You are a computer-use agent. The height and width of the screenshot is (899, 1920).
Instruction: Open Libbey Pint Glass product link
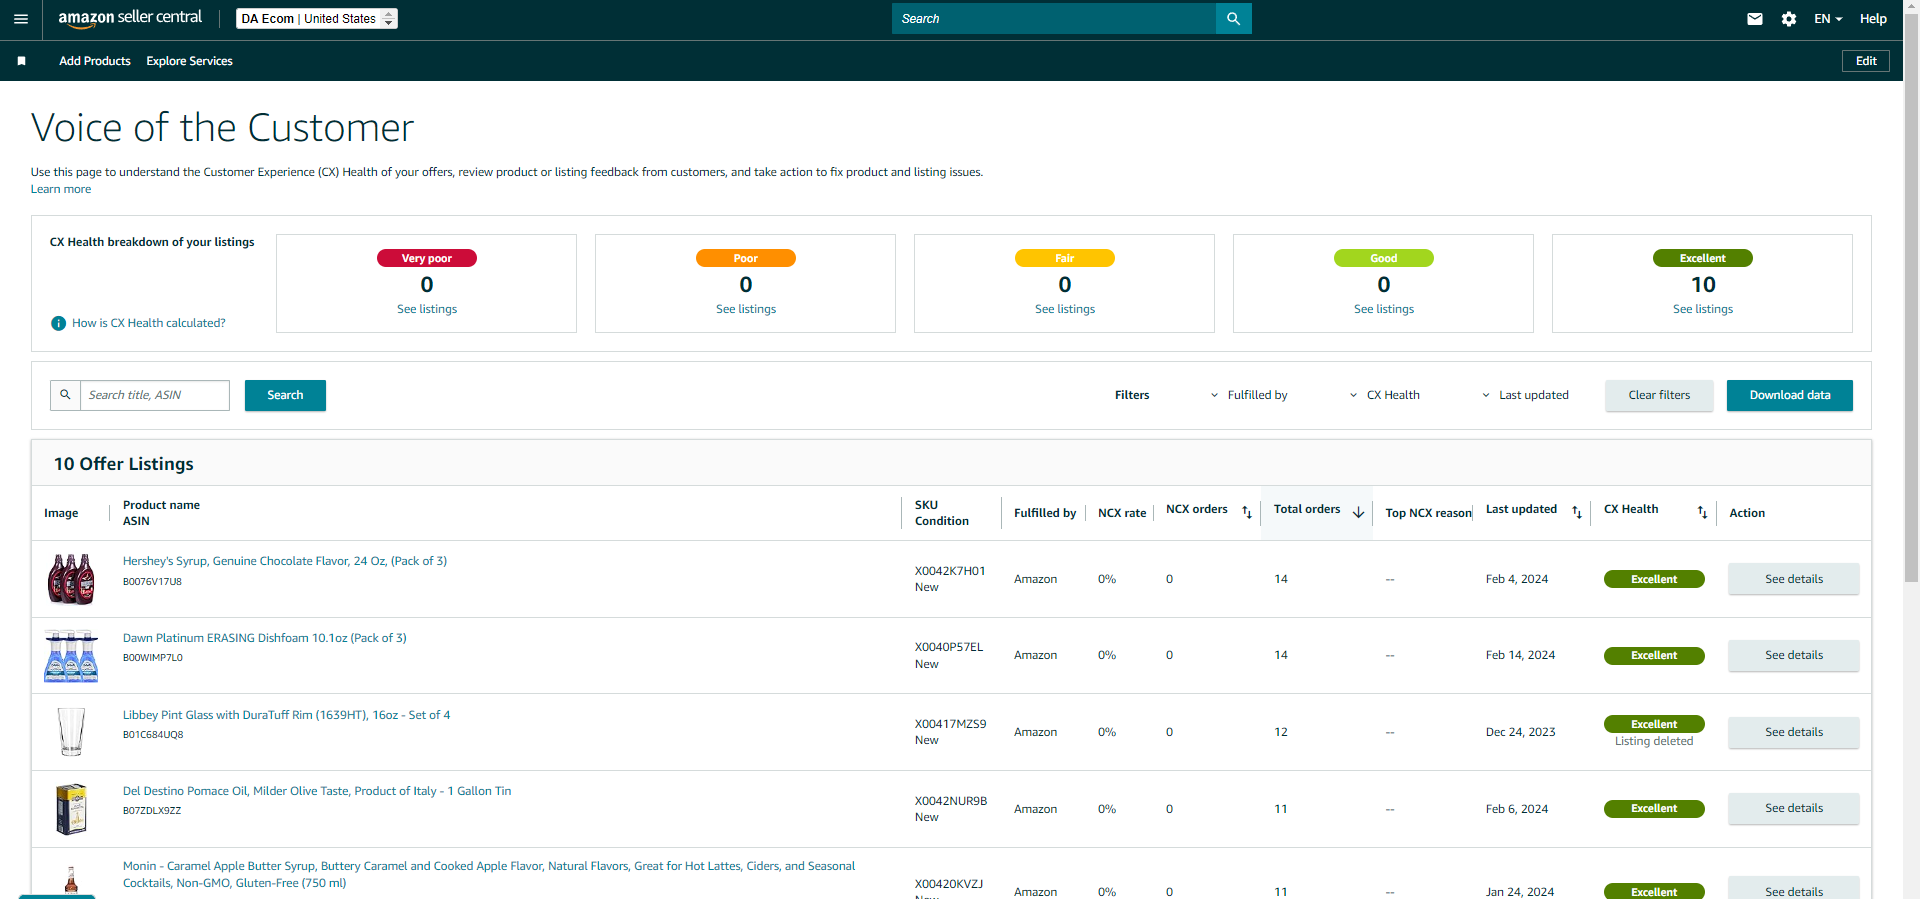point(287,715)
